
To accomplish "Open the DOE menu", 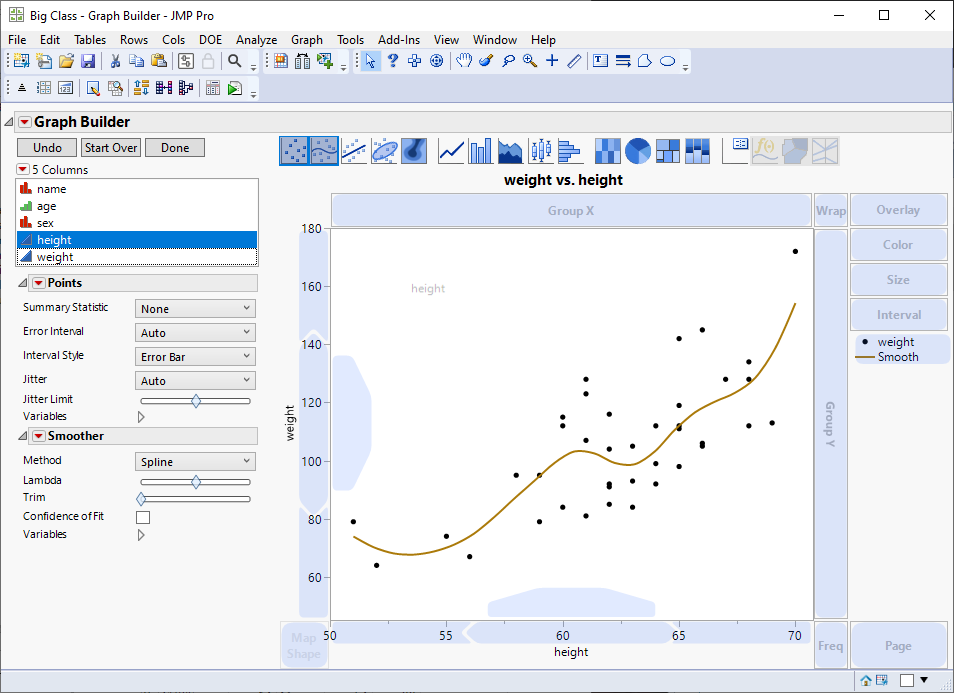I will coord(210,40).
